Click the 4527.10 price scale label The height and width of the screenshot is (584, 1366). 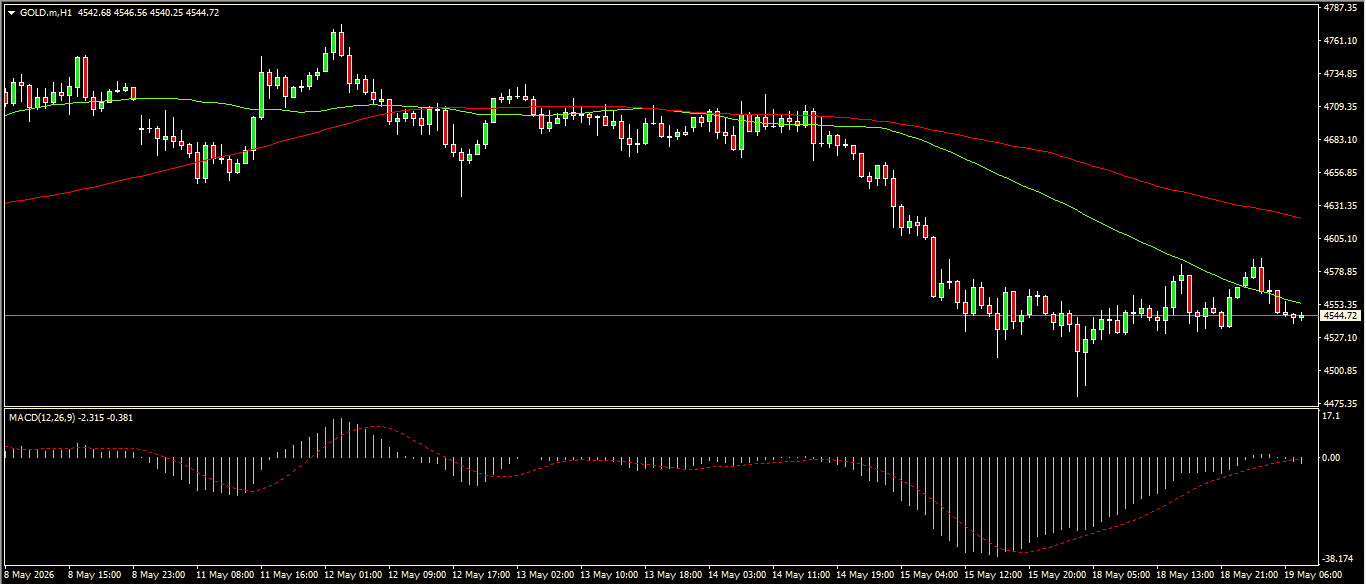[1339, 338]
